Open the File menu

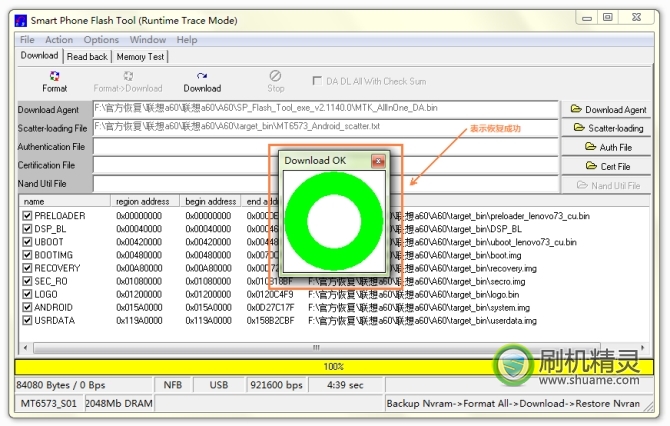pyautogui.click(x=27, y=40)
